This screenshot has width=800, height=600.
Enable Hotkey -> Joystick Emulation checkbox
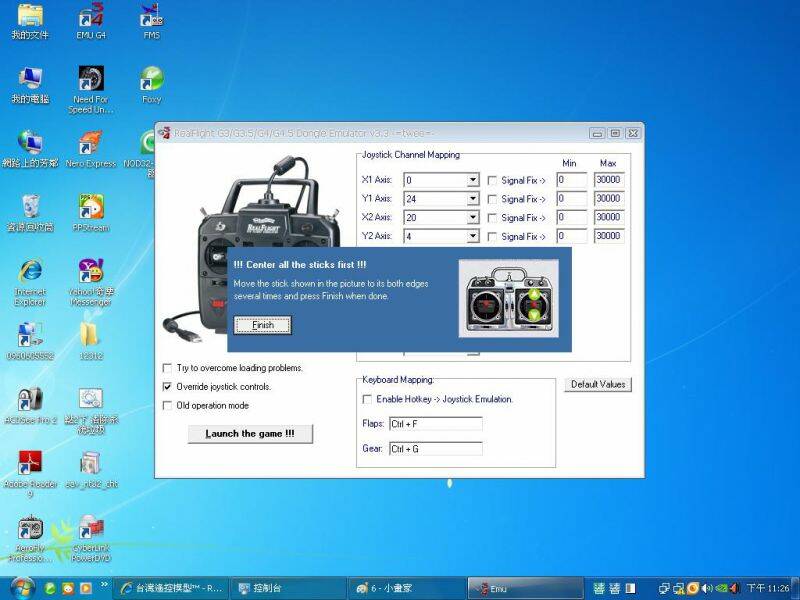click(367, 399)
